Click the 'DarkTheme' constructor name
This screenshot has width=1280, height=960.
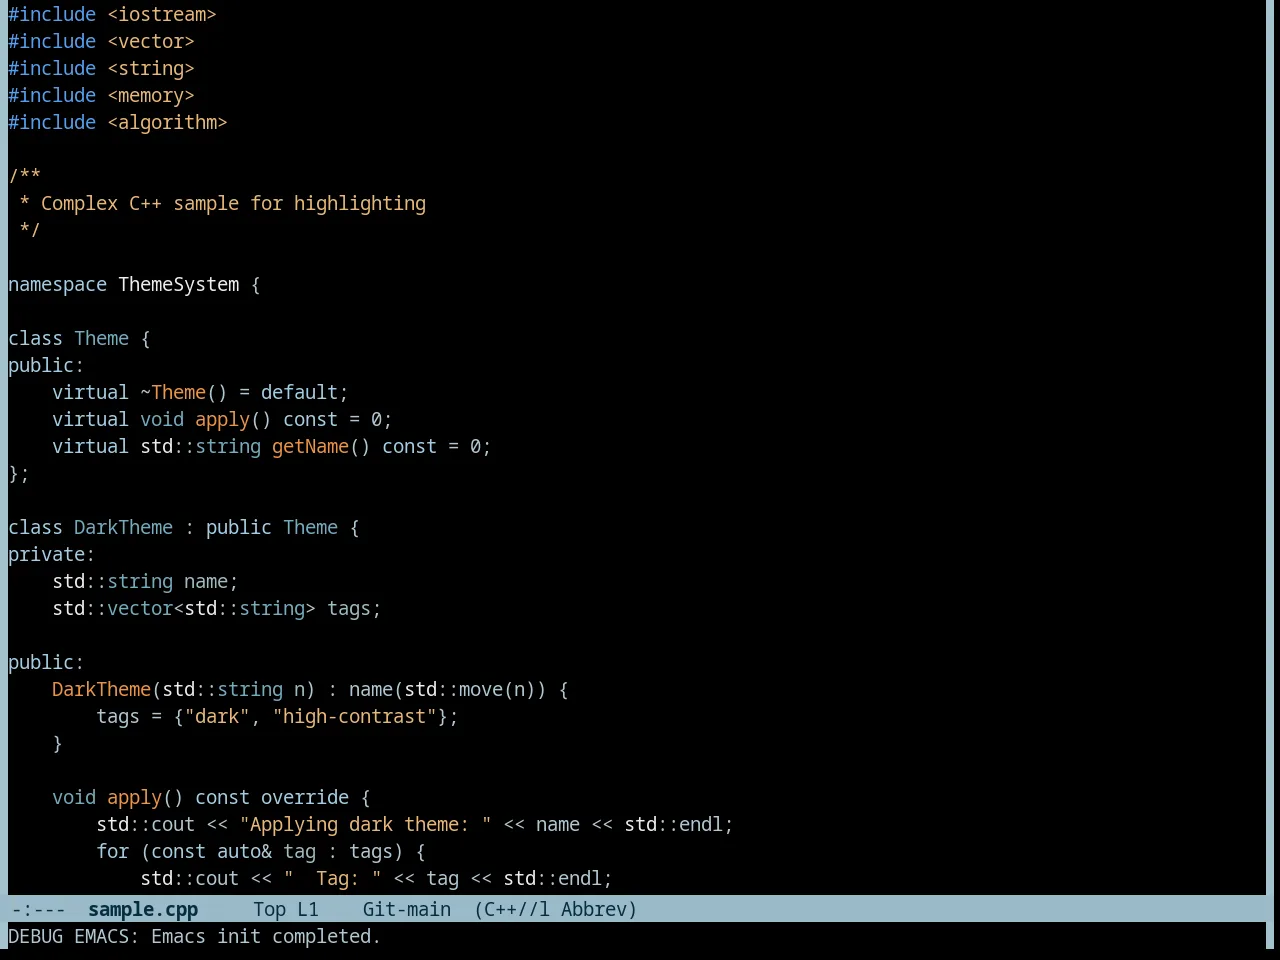(101, 689)
